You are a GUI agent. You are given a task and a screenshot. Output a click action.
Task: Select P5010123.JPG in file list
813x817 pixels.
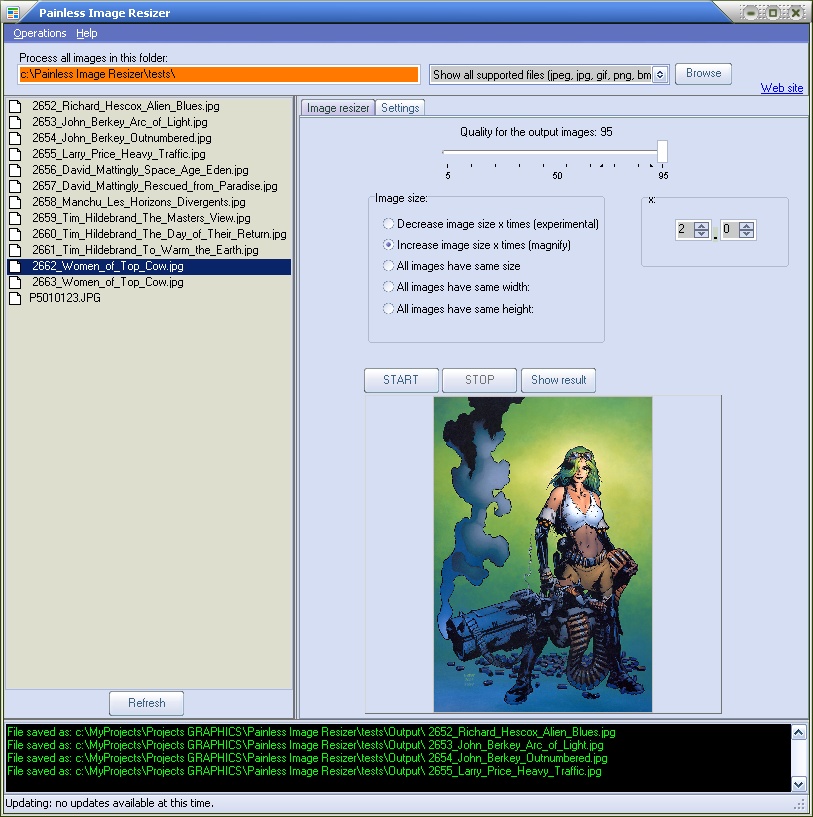click(x=65, y=298)
